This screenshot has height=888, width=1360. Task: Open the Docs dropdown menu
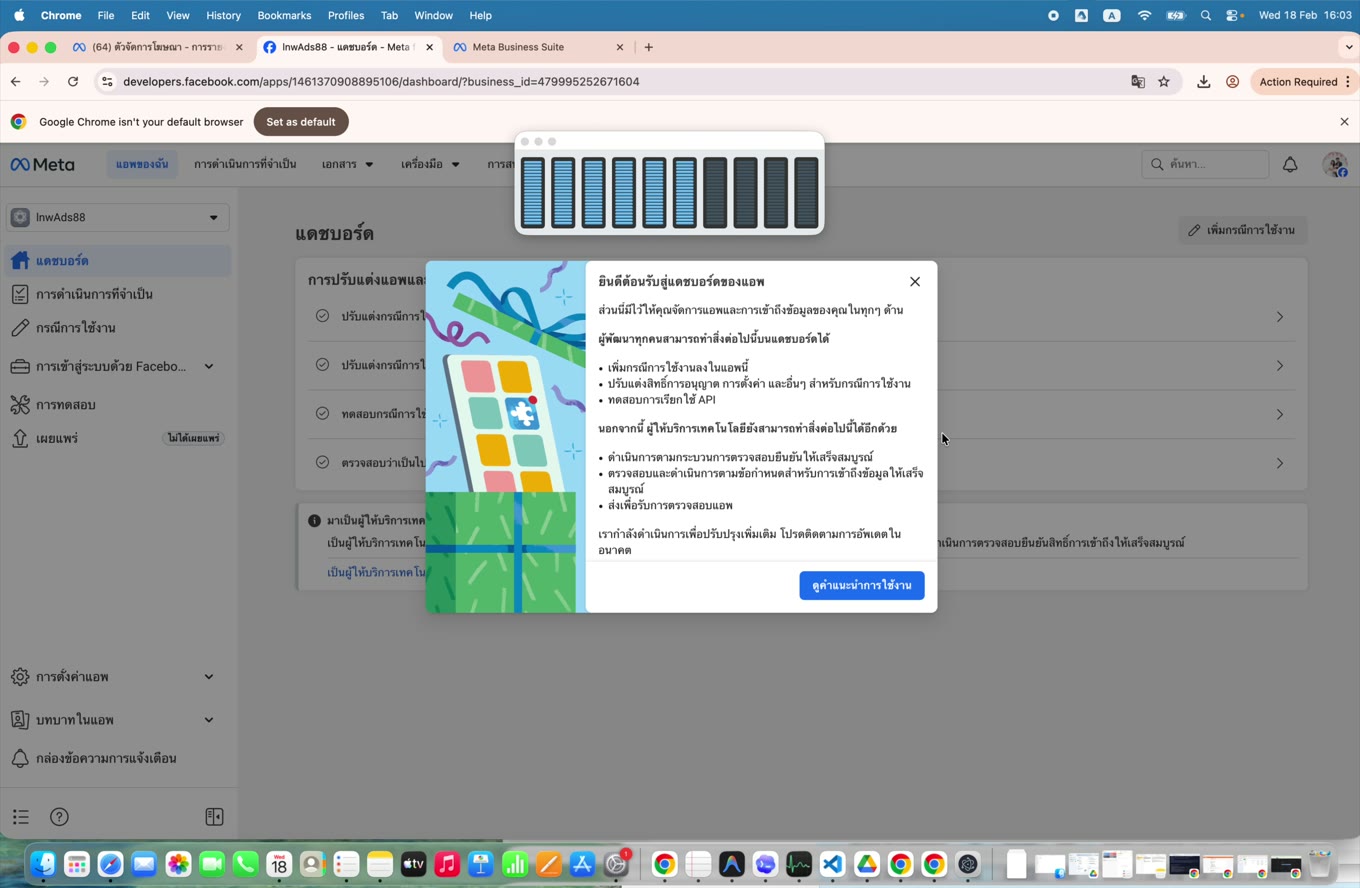[347, 164]
